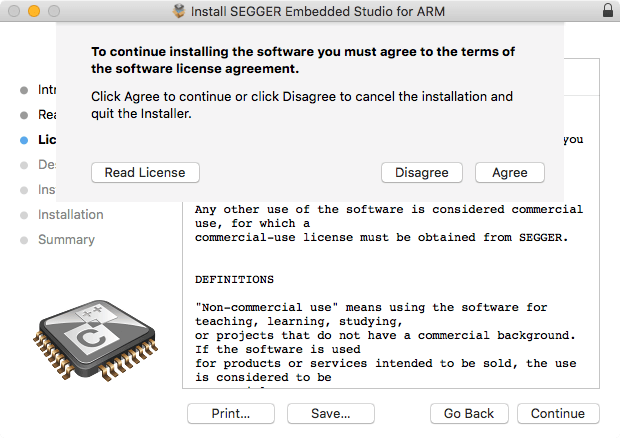The width and height of the screenshot is (620, 438).
Task: Select the Summary step in sidebar
Action: tap(66, 240)
